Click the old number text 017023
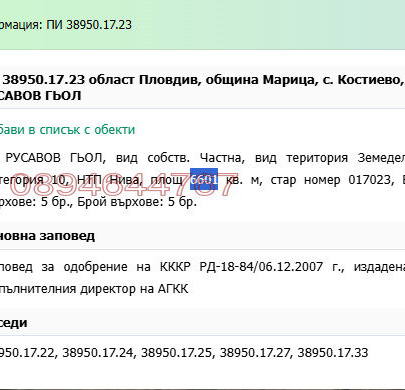The height and width of the screenshot is (390, 405). point(369,180)
